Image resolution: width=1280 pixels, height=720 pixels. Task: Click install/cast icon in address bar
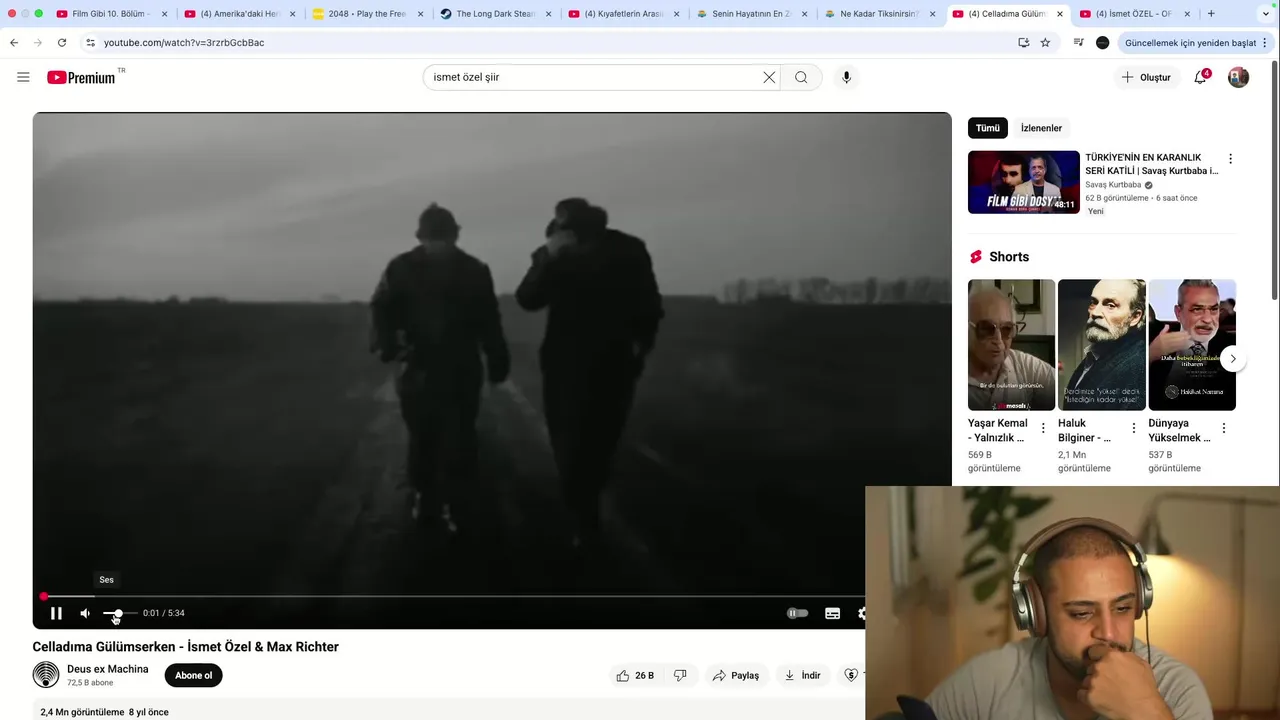1023,43
